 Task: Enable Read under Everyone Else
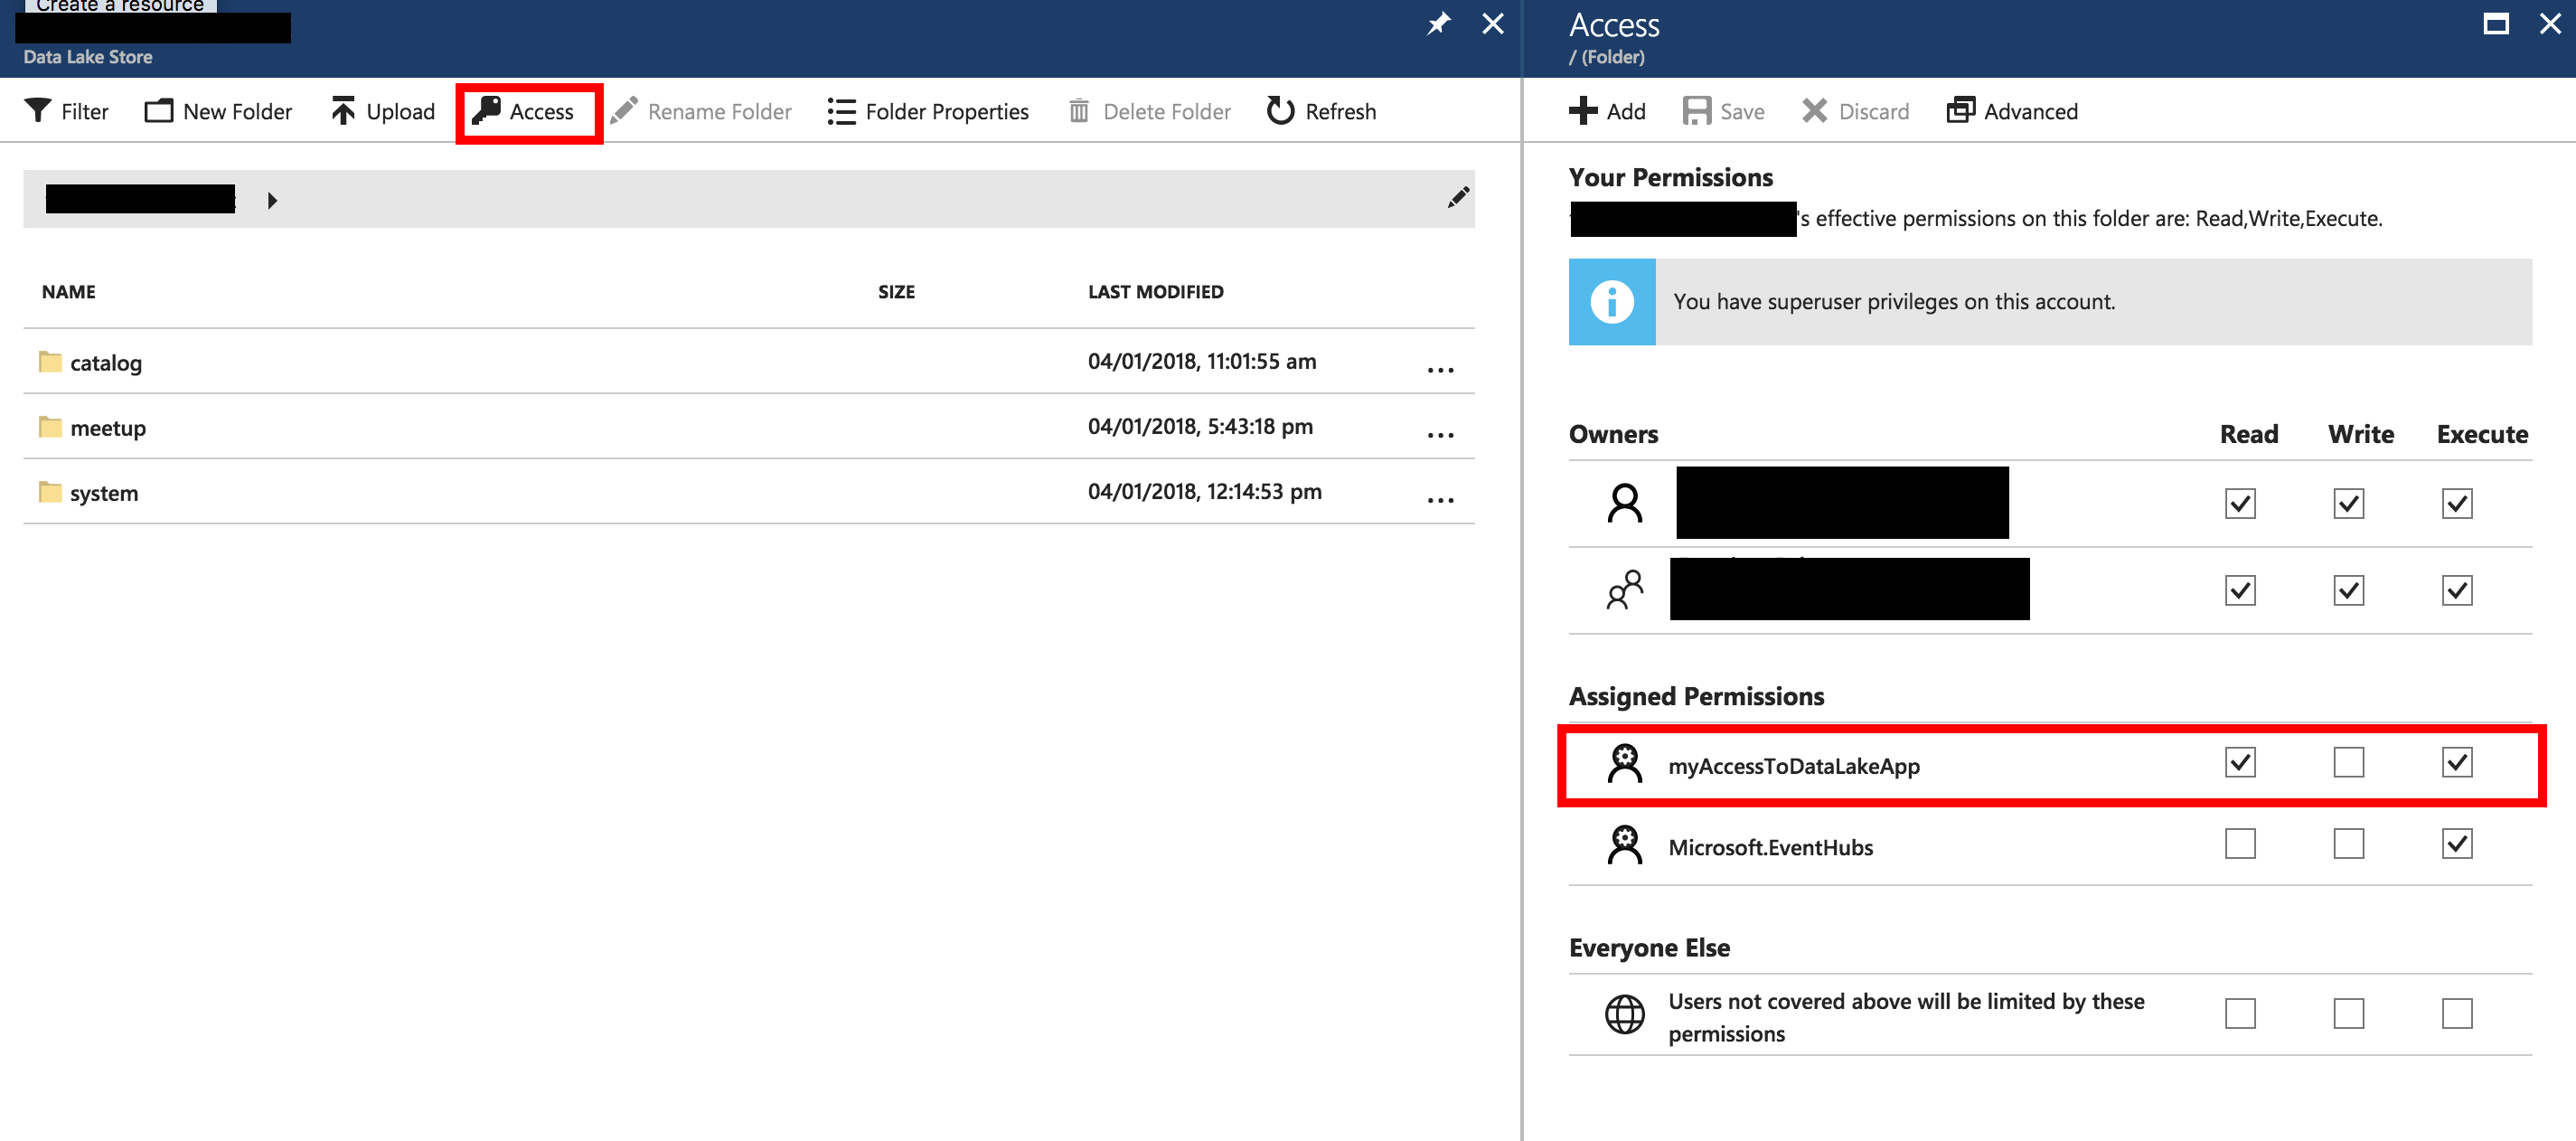coord(2240,1013)
